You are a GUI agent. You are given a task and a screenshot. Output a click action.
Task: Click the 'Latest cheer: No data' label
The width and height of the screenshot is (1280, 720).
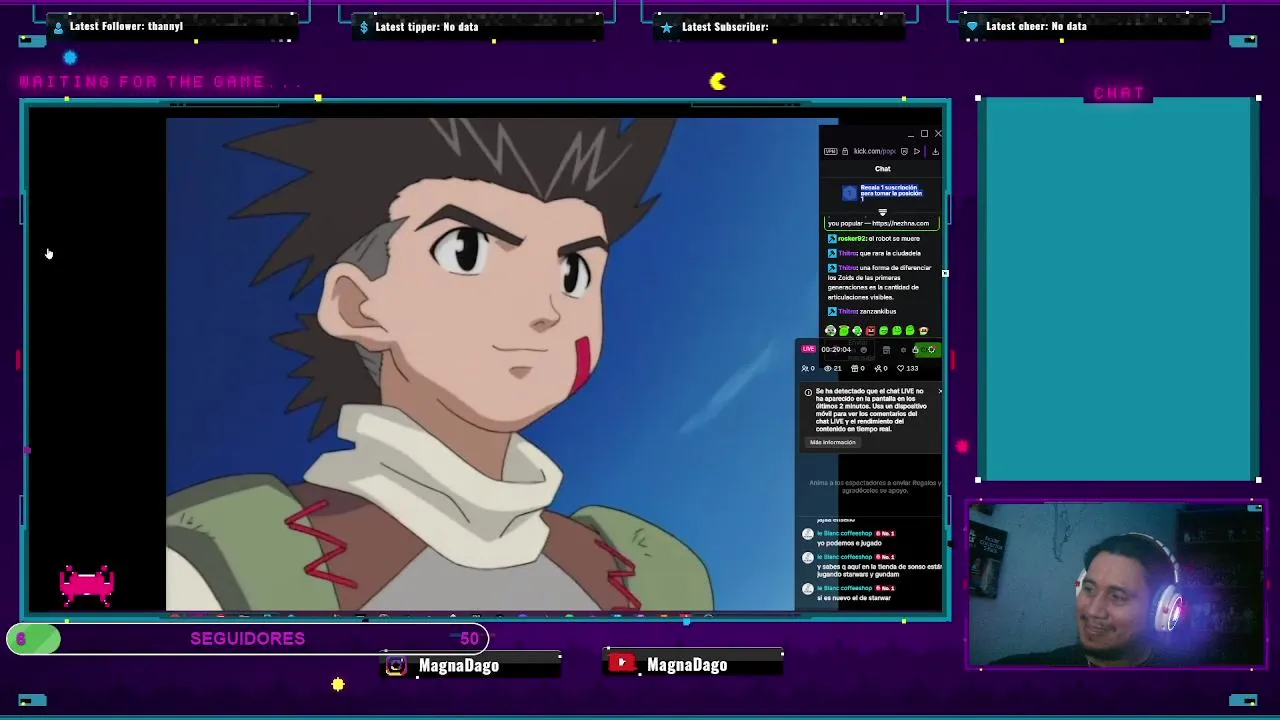(1036, 26)
